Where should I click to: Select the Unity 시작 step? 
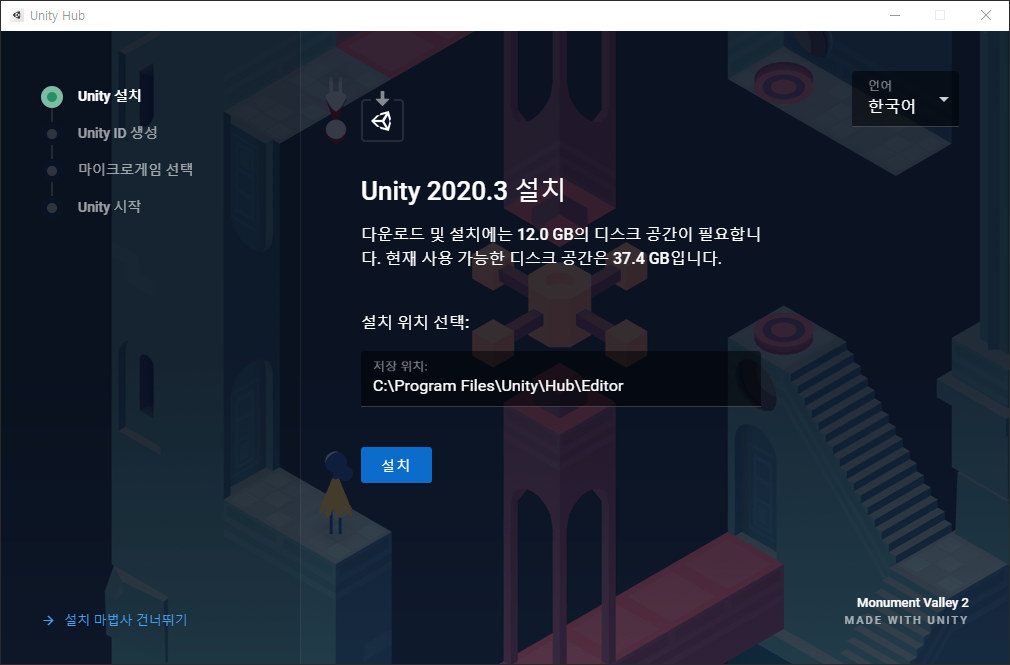click(x=110, y=207)
